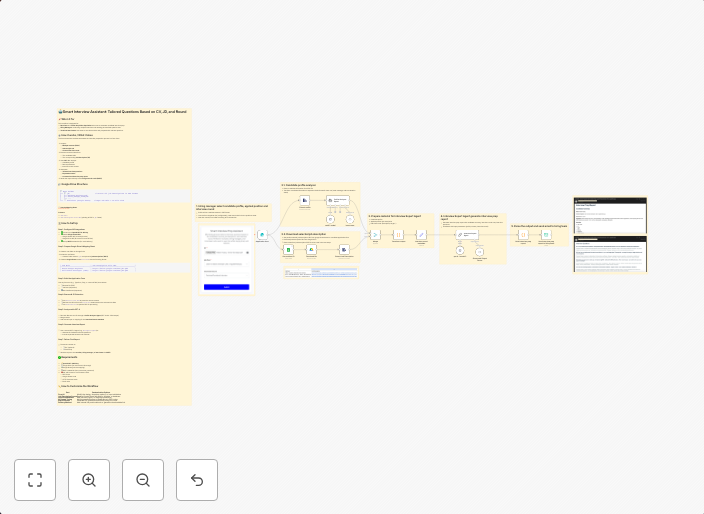Select the Merge node with the blue arrow icon
Viewport: 704px width, 514px height.
(375, 234)
